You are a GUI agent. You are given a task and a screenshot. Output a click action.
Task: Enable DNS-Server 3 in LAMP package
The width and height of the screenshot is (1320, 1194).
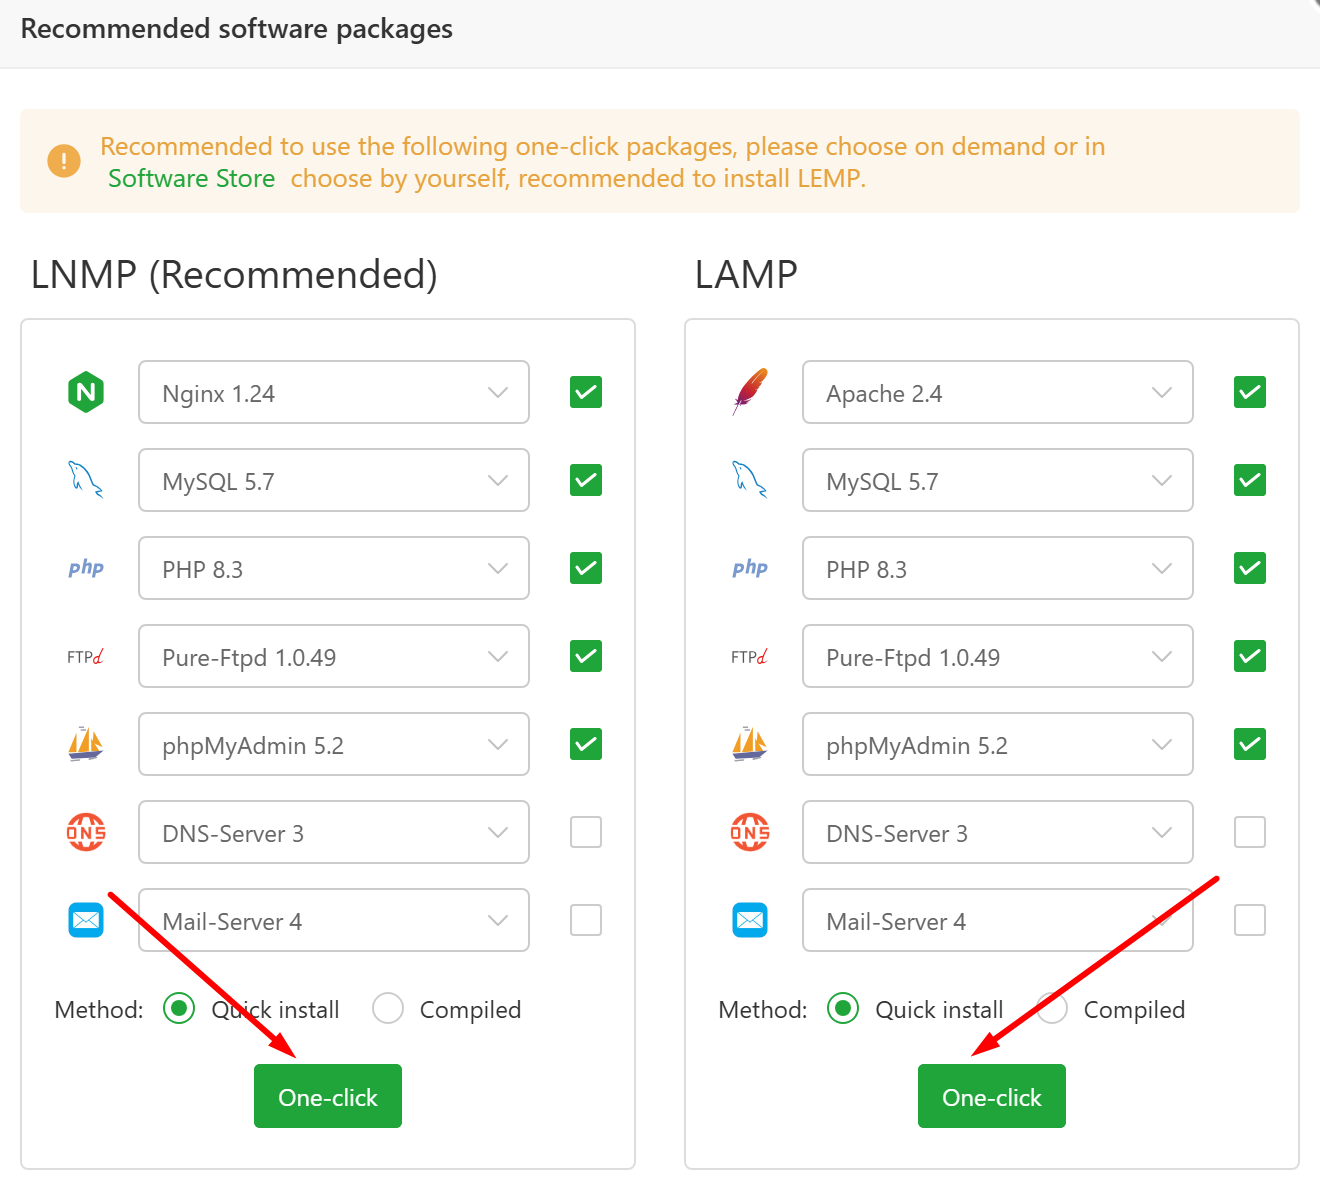pos(1249,832)
